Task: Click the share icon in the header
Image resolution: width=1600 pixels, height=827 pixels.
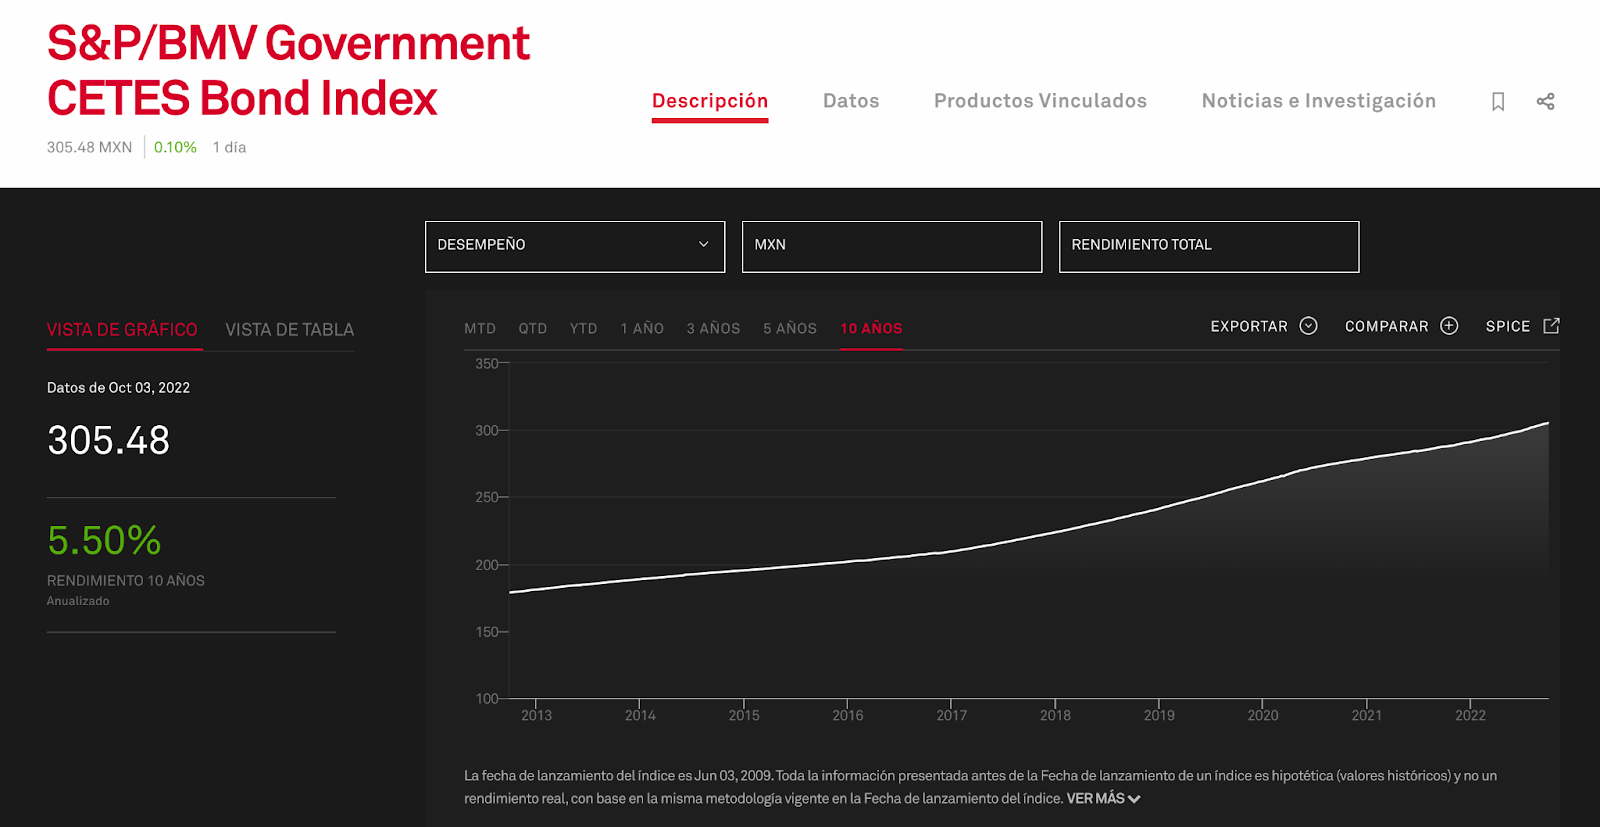Action: 1545,101
